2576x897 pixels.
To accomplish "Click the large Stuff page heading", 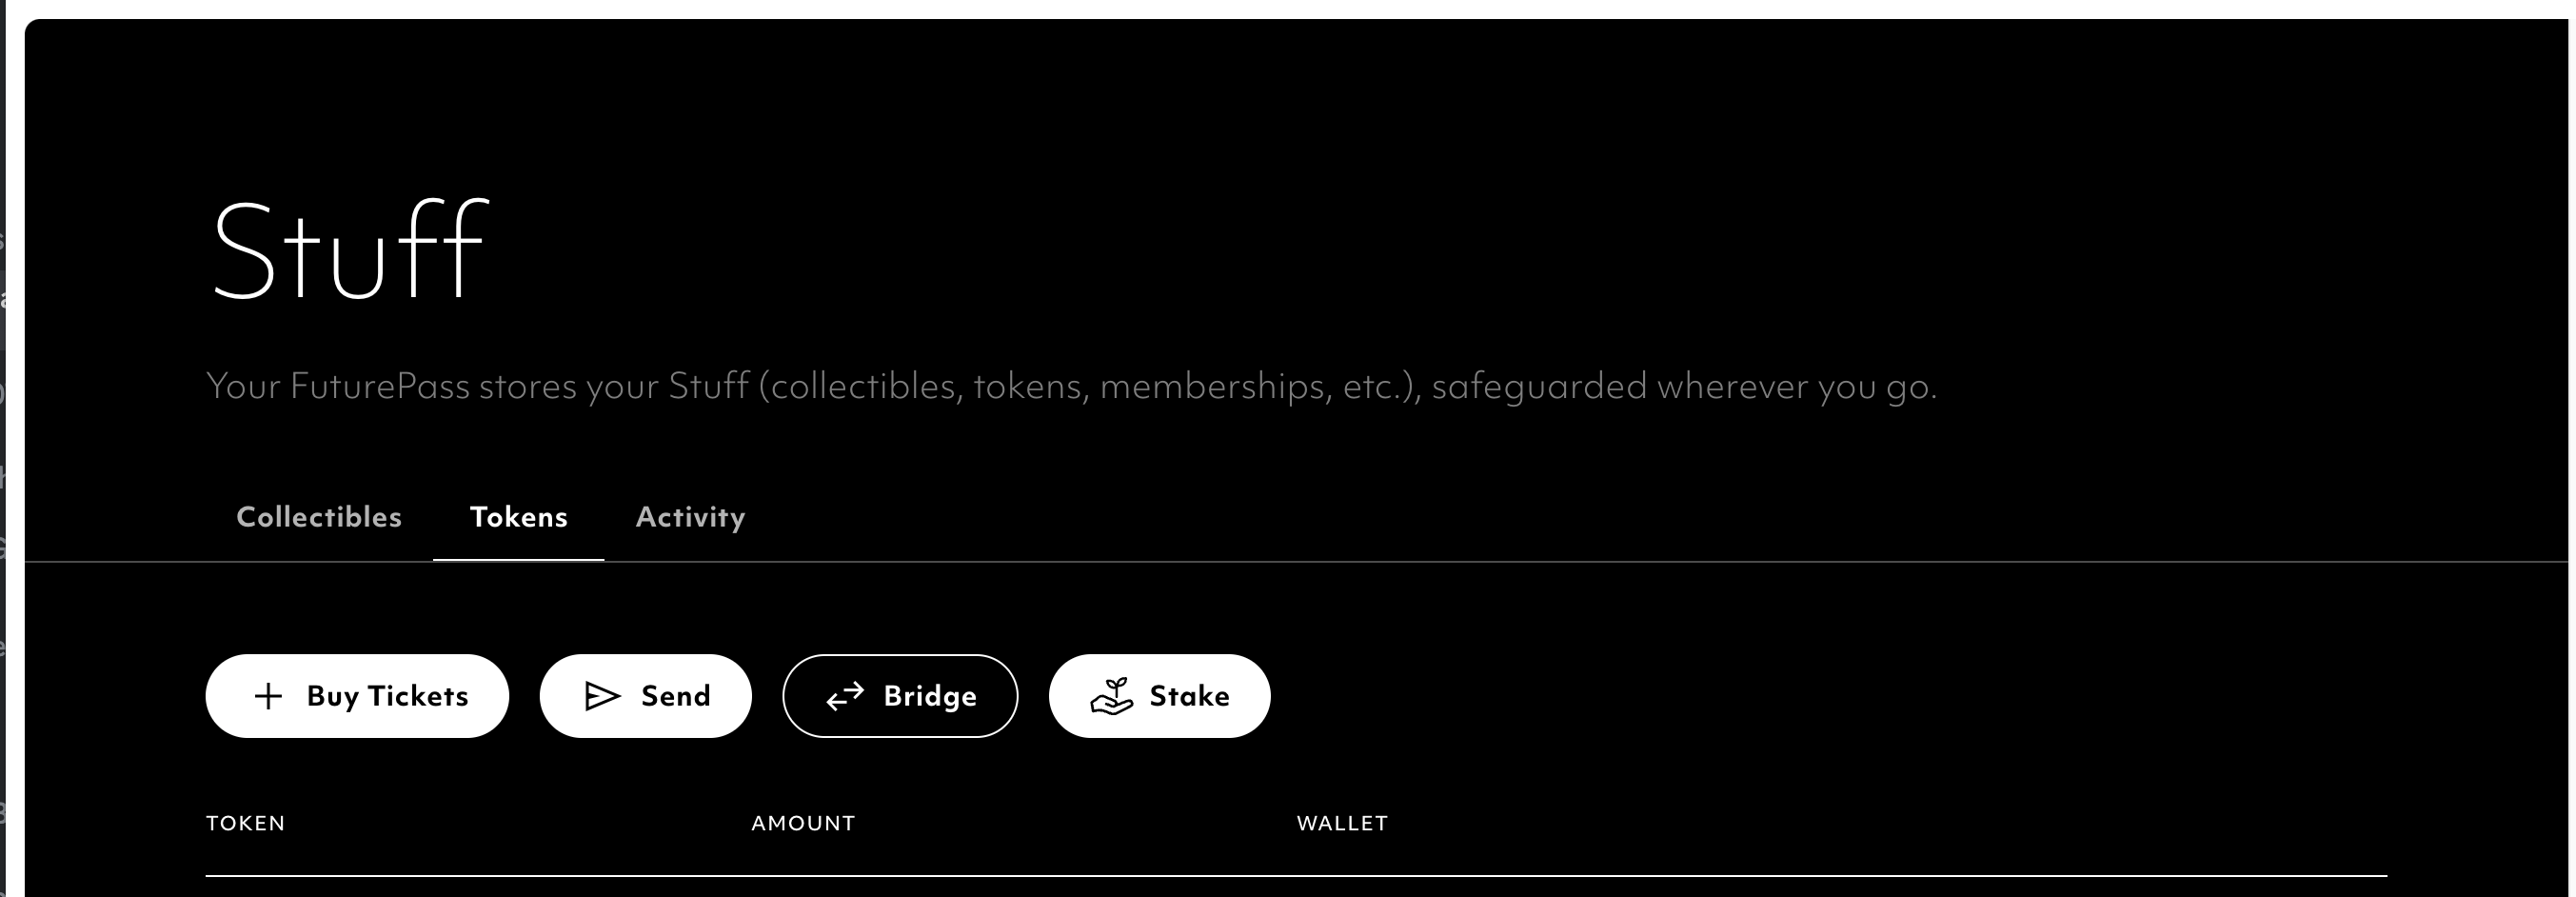I will click(349, 250).
